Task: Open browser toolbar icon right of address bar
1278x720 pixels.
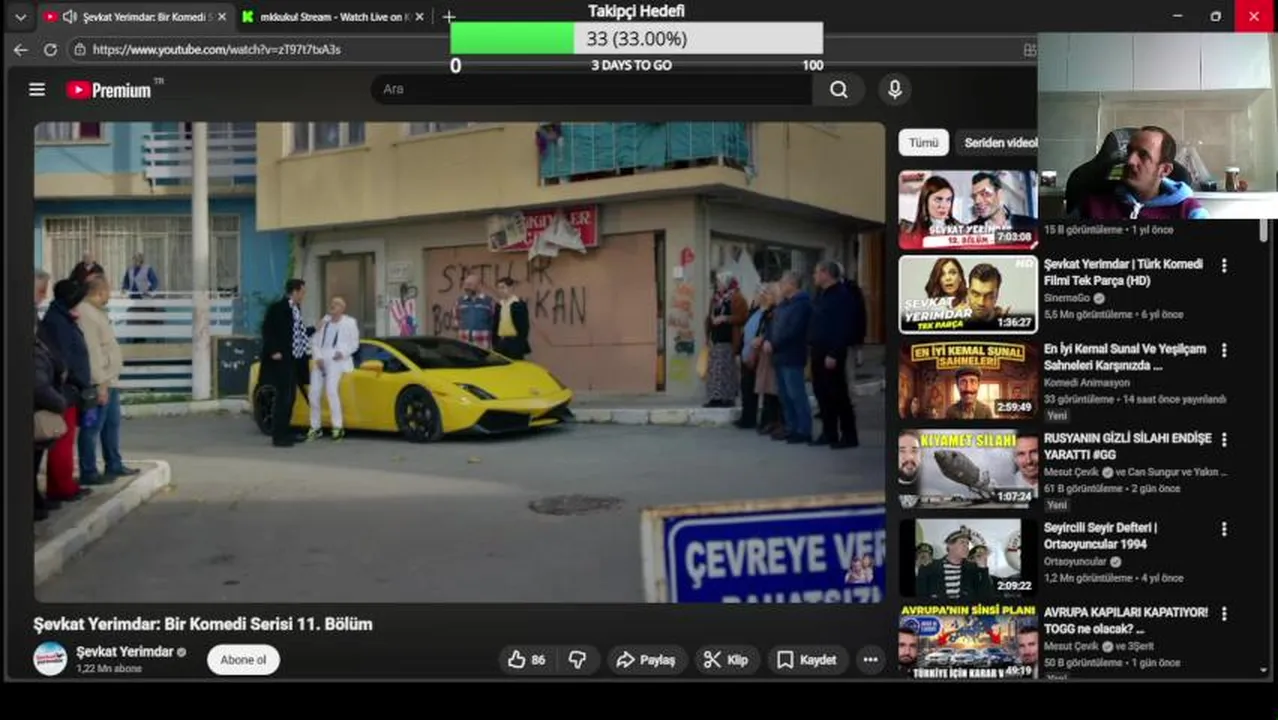Action: pyautogui.click(x=1029, y=49)
